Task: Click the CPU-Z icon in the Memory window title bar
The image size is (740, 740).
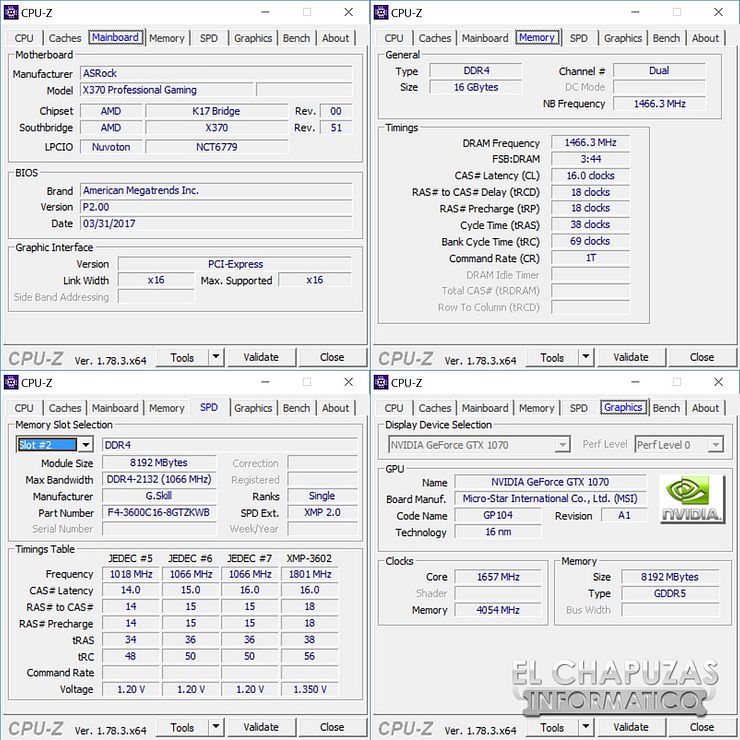Action: tap(381, 13)
